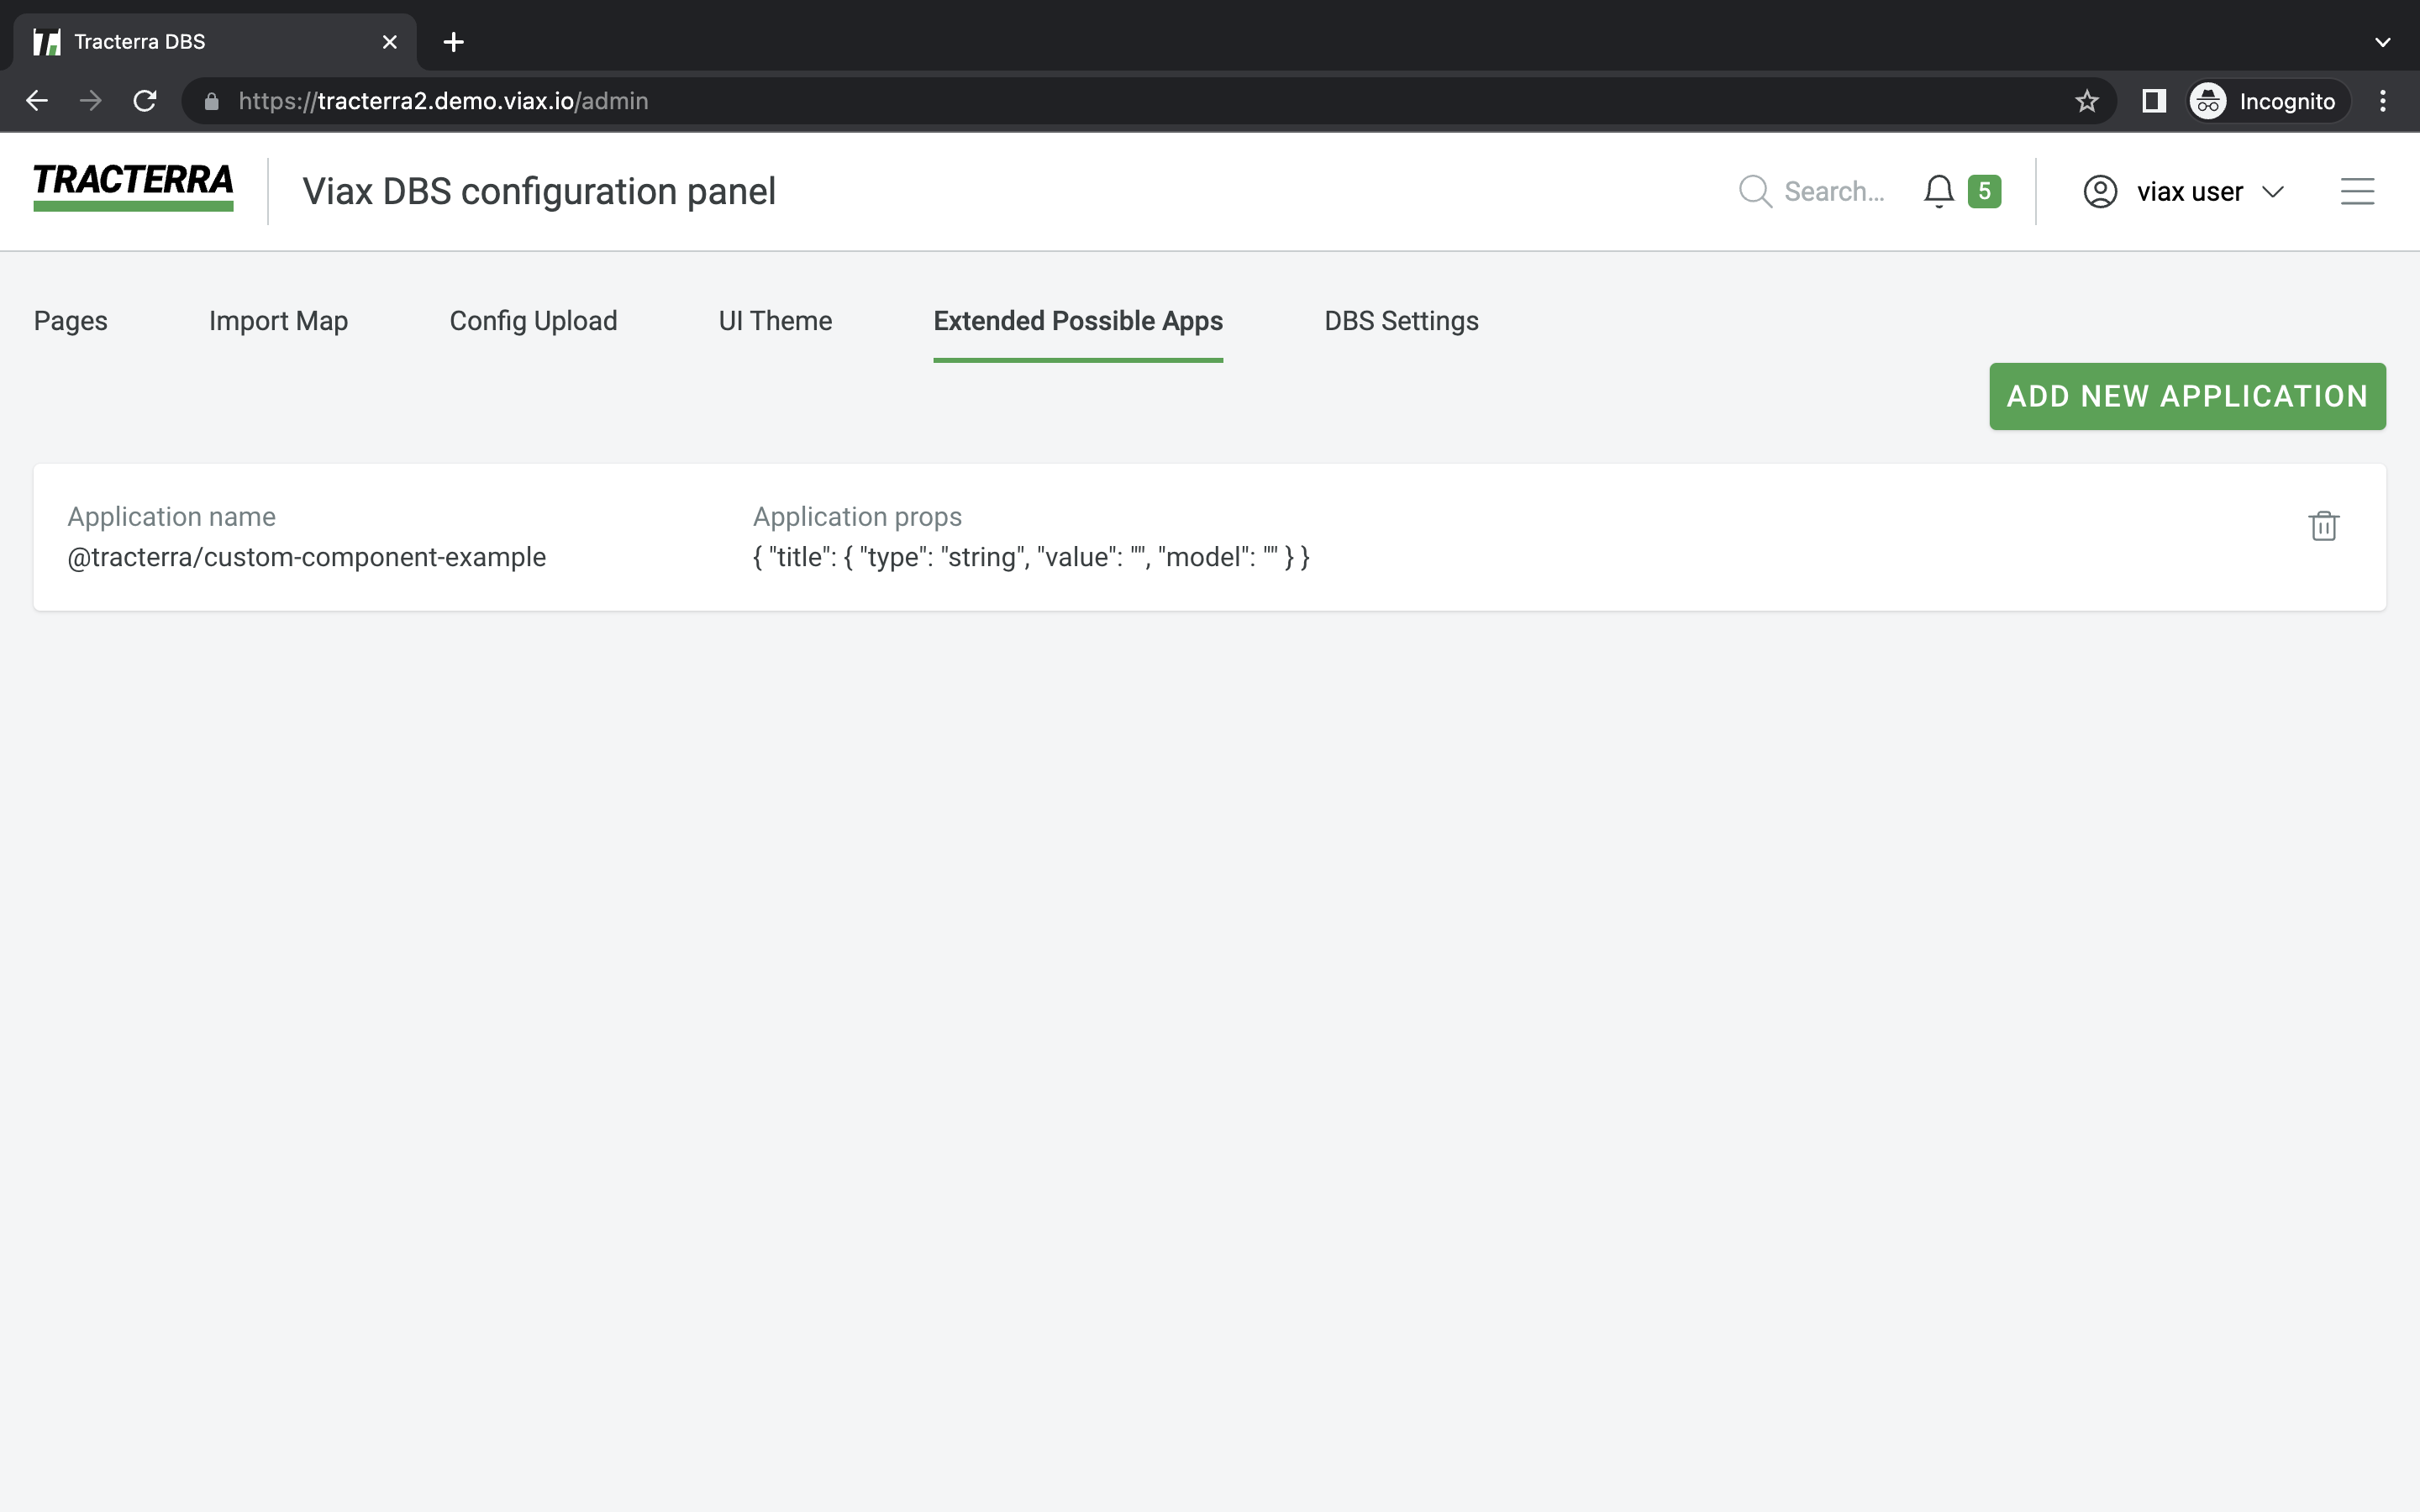Go forward in browser history
Image resolution: width=2420 pixels, height=1512 pixels.
pos(91,101)
